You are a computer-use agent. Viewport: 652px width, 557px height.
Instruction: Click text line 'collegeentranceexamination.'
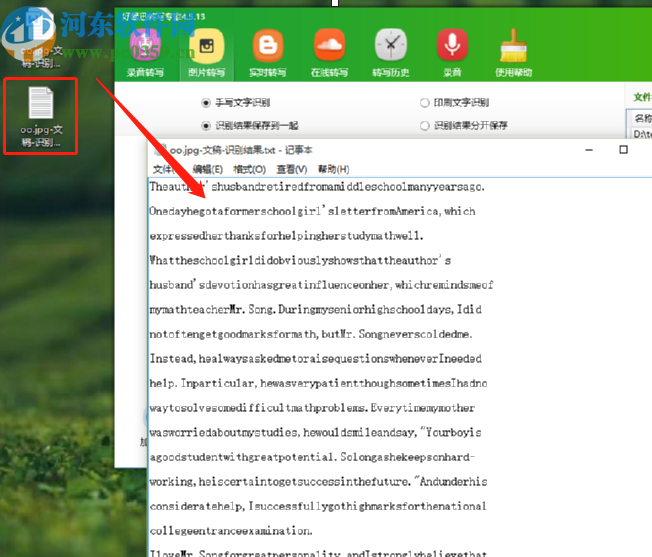[231, 531]
